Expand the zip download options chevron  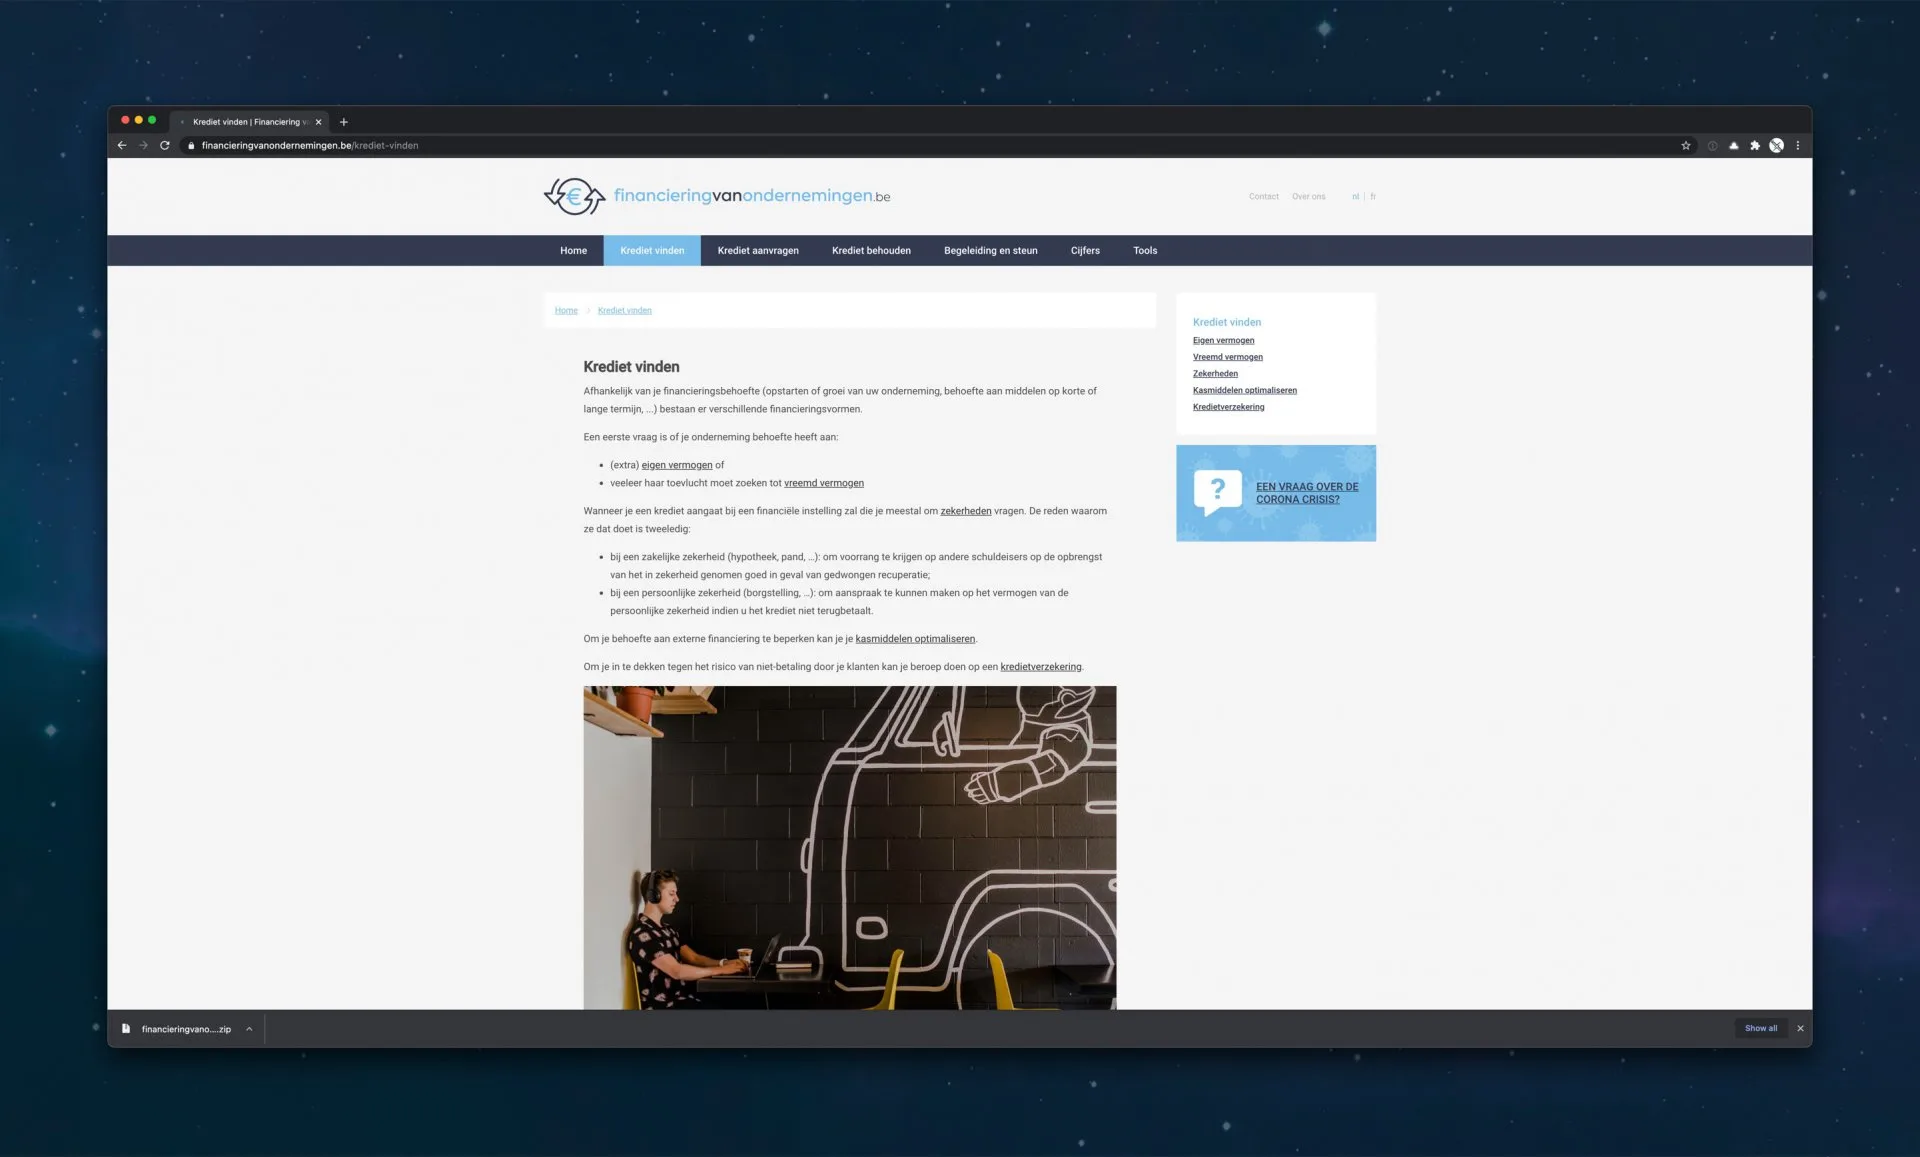coord(249,1029)
